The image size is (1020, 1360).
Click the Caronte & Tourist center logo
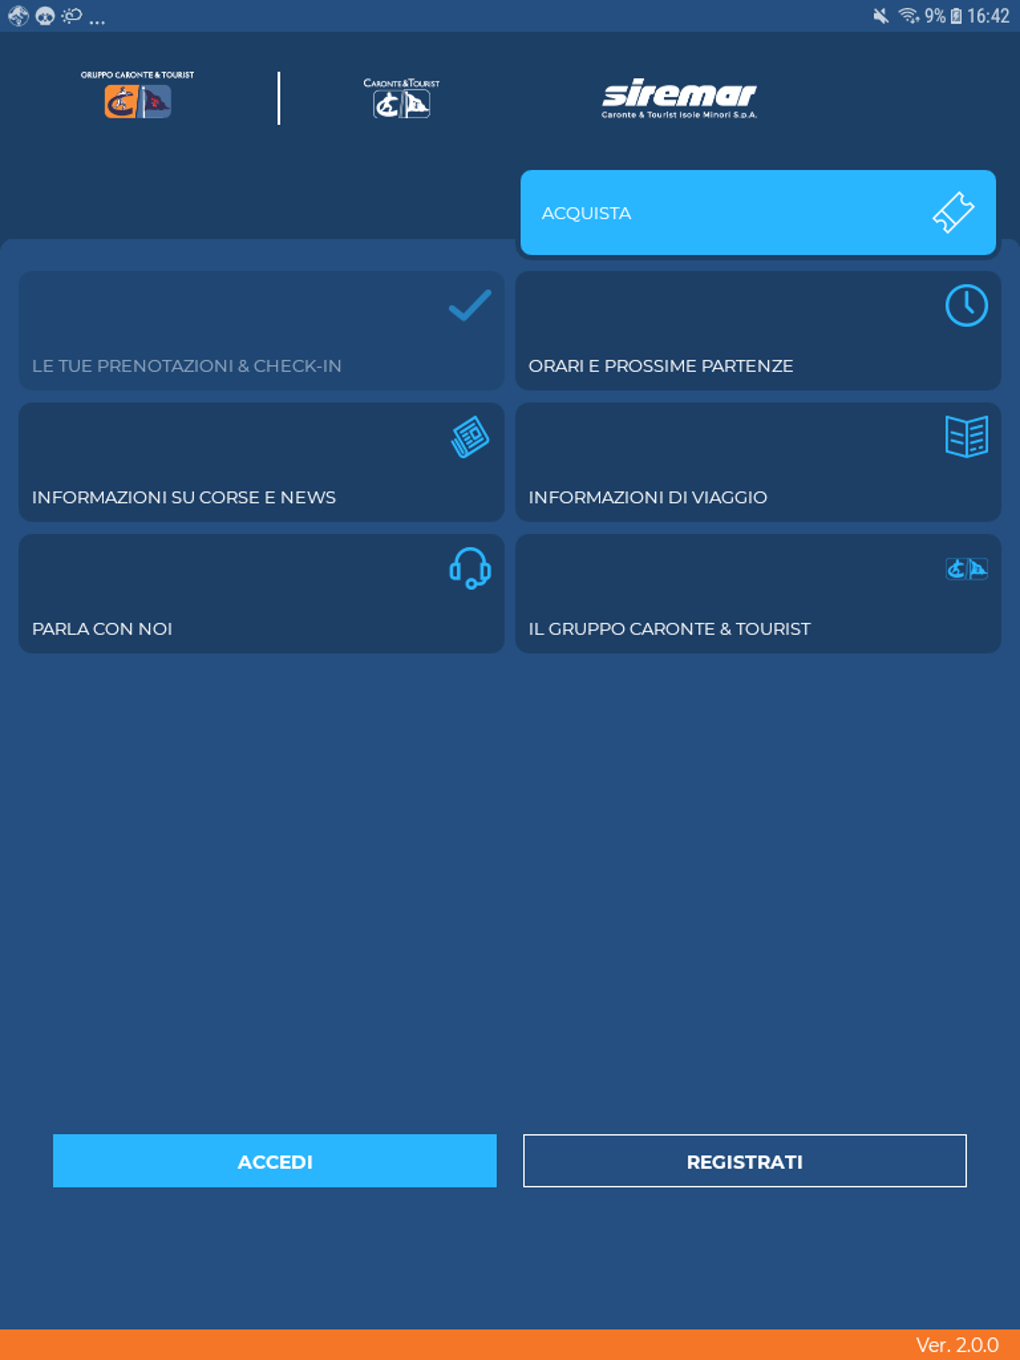pos(401,98)
